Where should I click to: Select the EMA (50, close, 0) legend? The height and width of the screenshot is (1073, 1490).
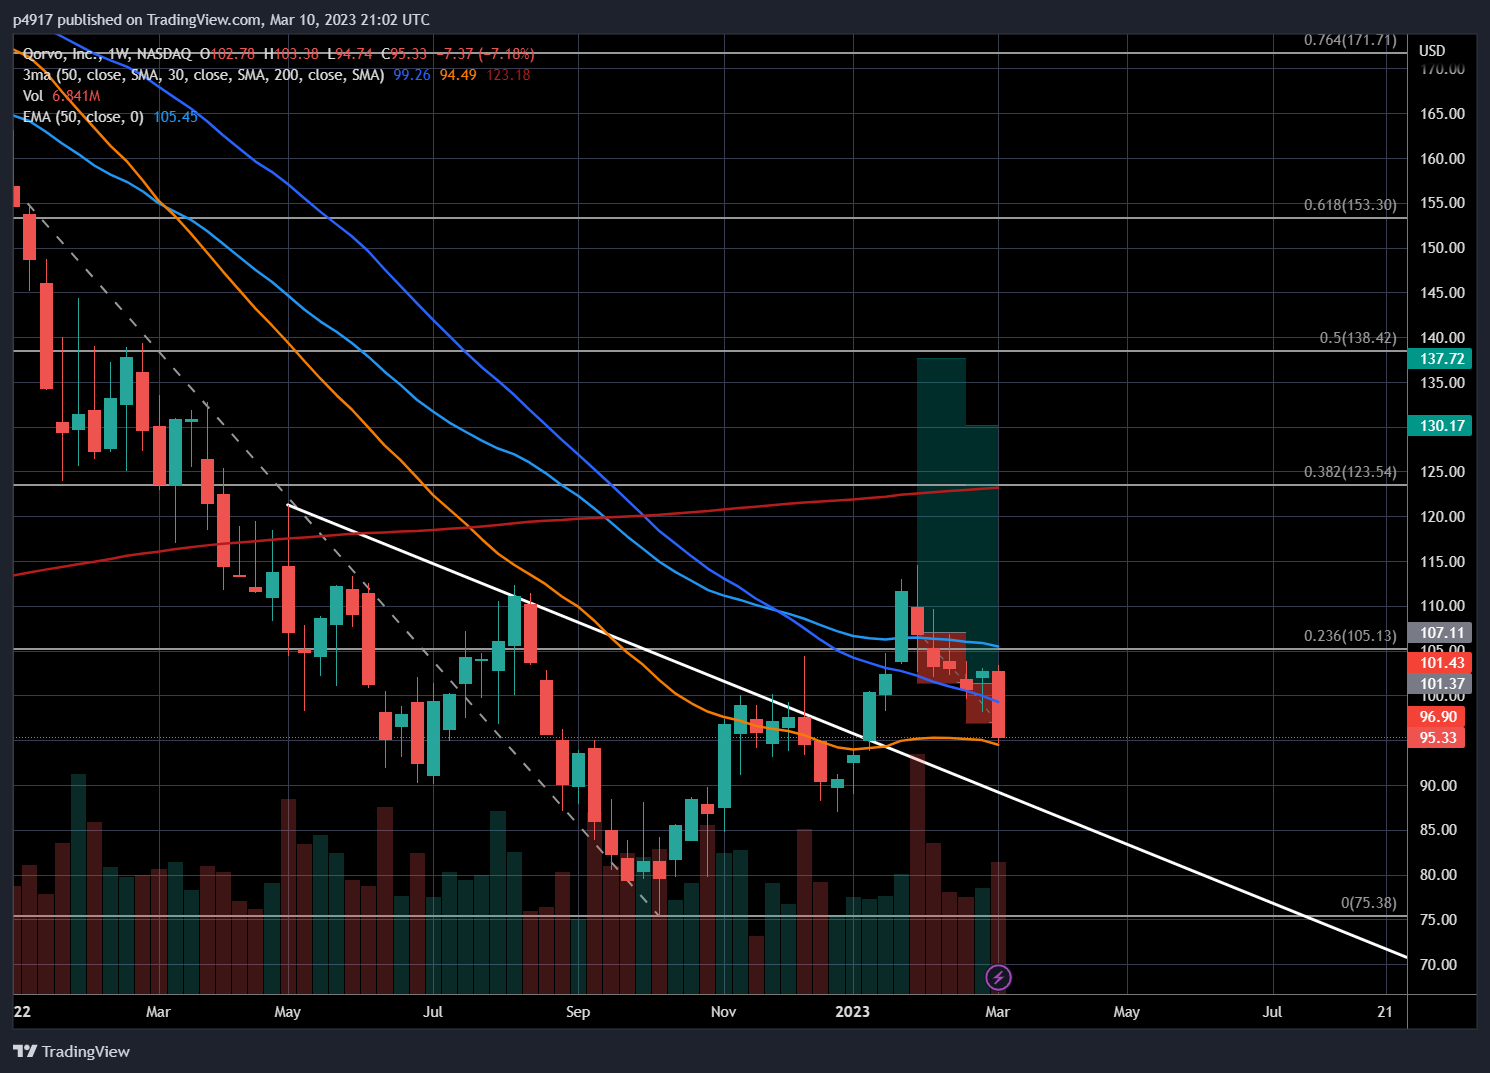point(83,117)
